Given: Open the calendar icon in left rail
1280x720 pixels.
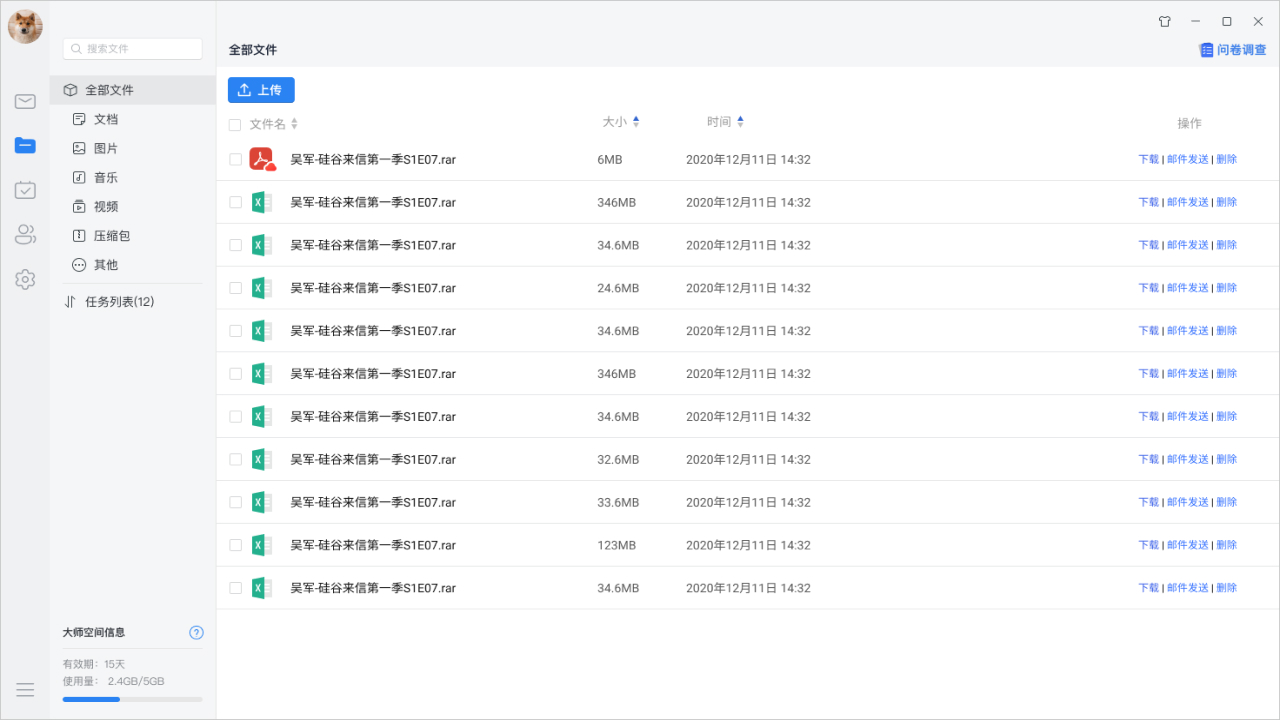Looking at the screenshot, I should (x=25, y=190).
